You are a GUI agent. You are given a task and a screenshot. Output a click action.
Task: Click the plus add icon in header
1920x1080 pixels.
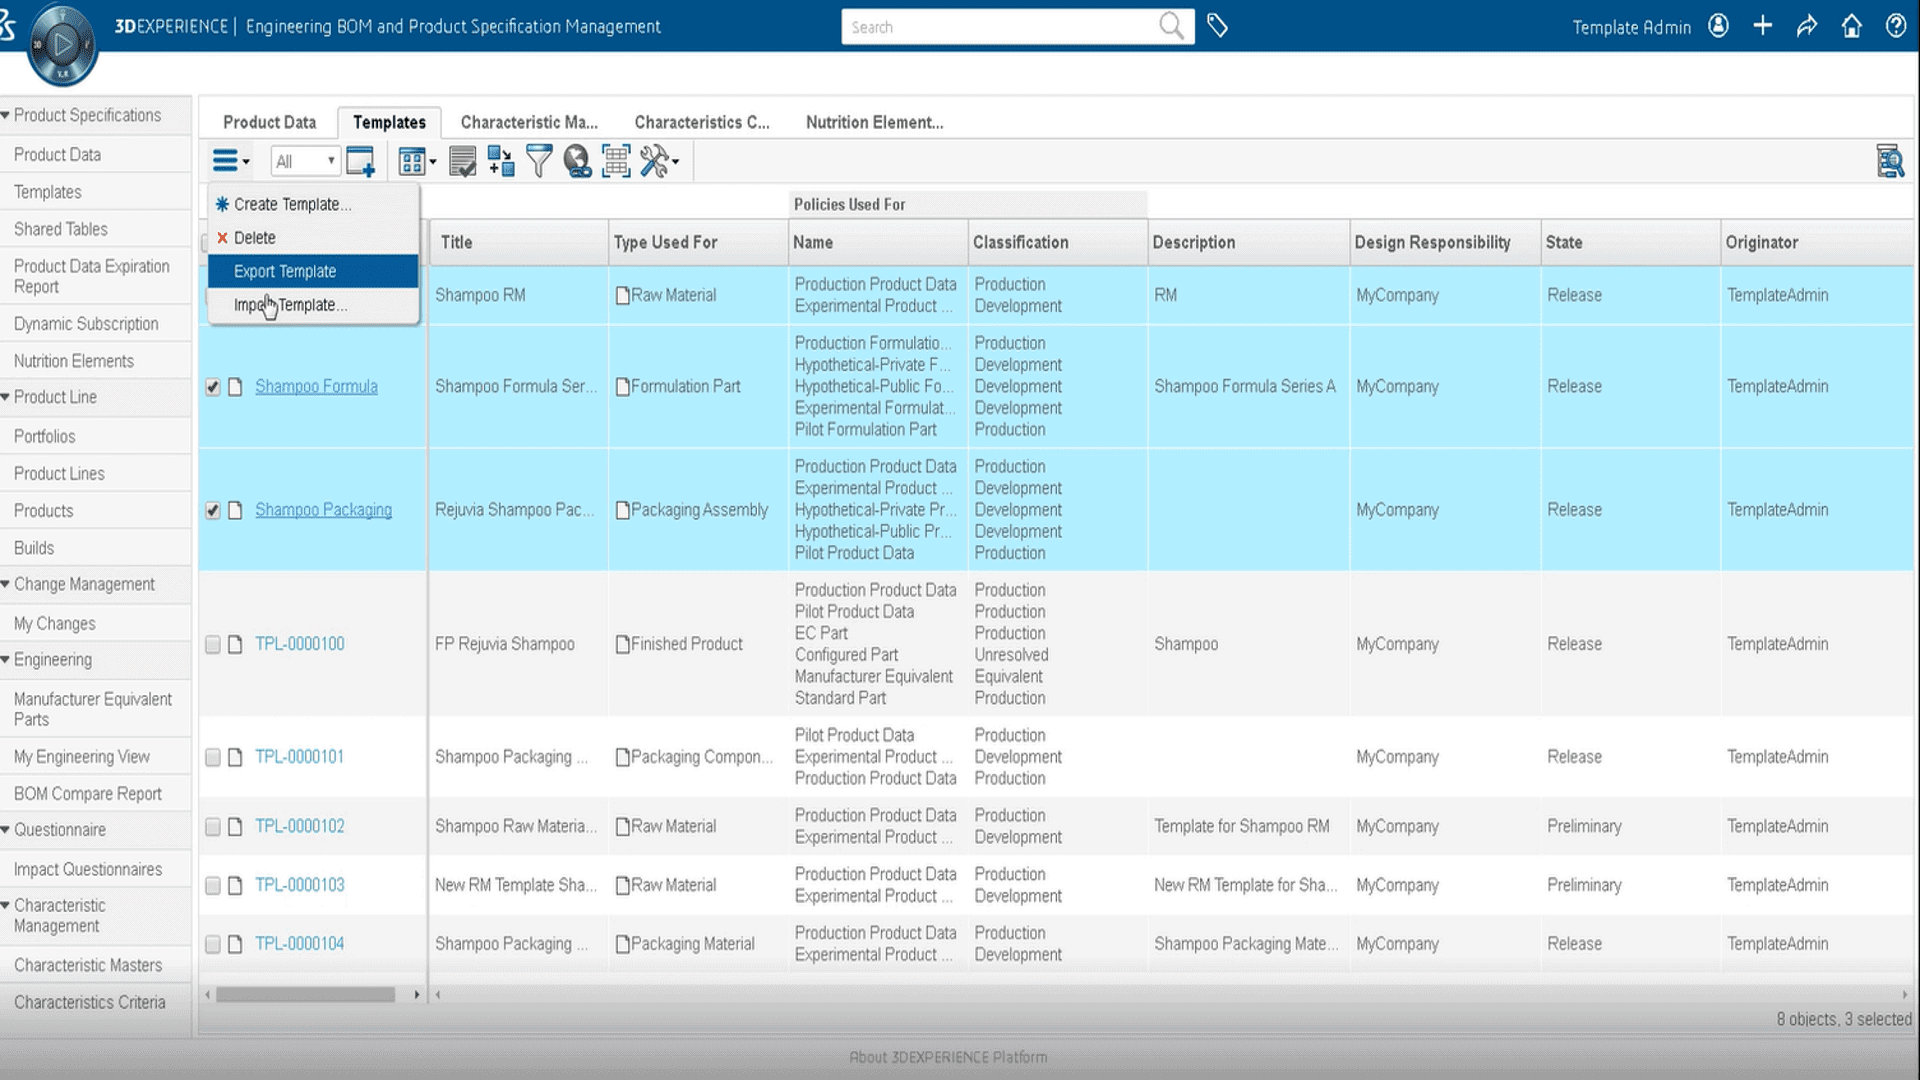(x=1762, y=27)
